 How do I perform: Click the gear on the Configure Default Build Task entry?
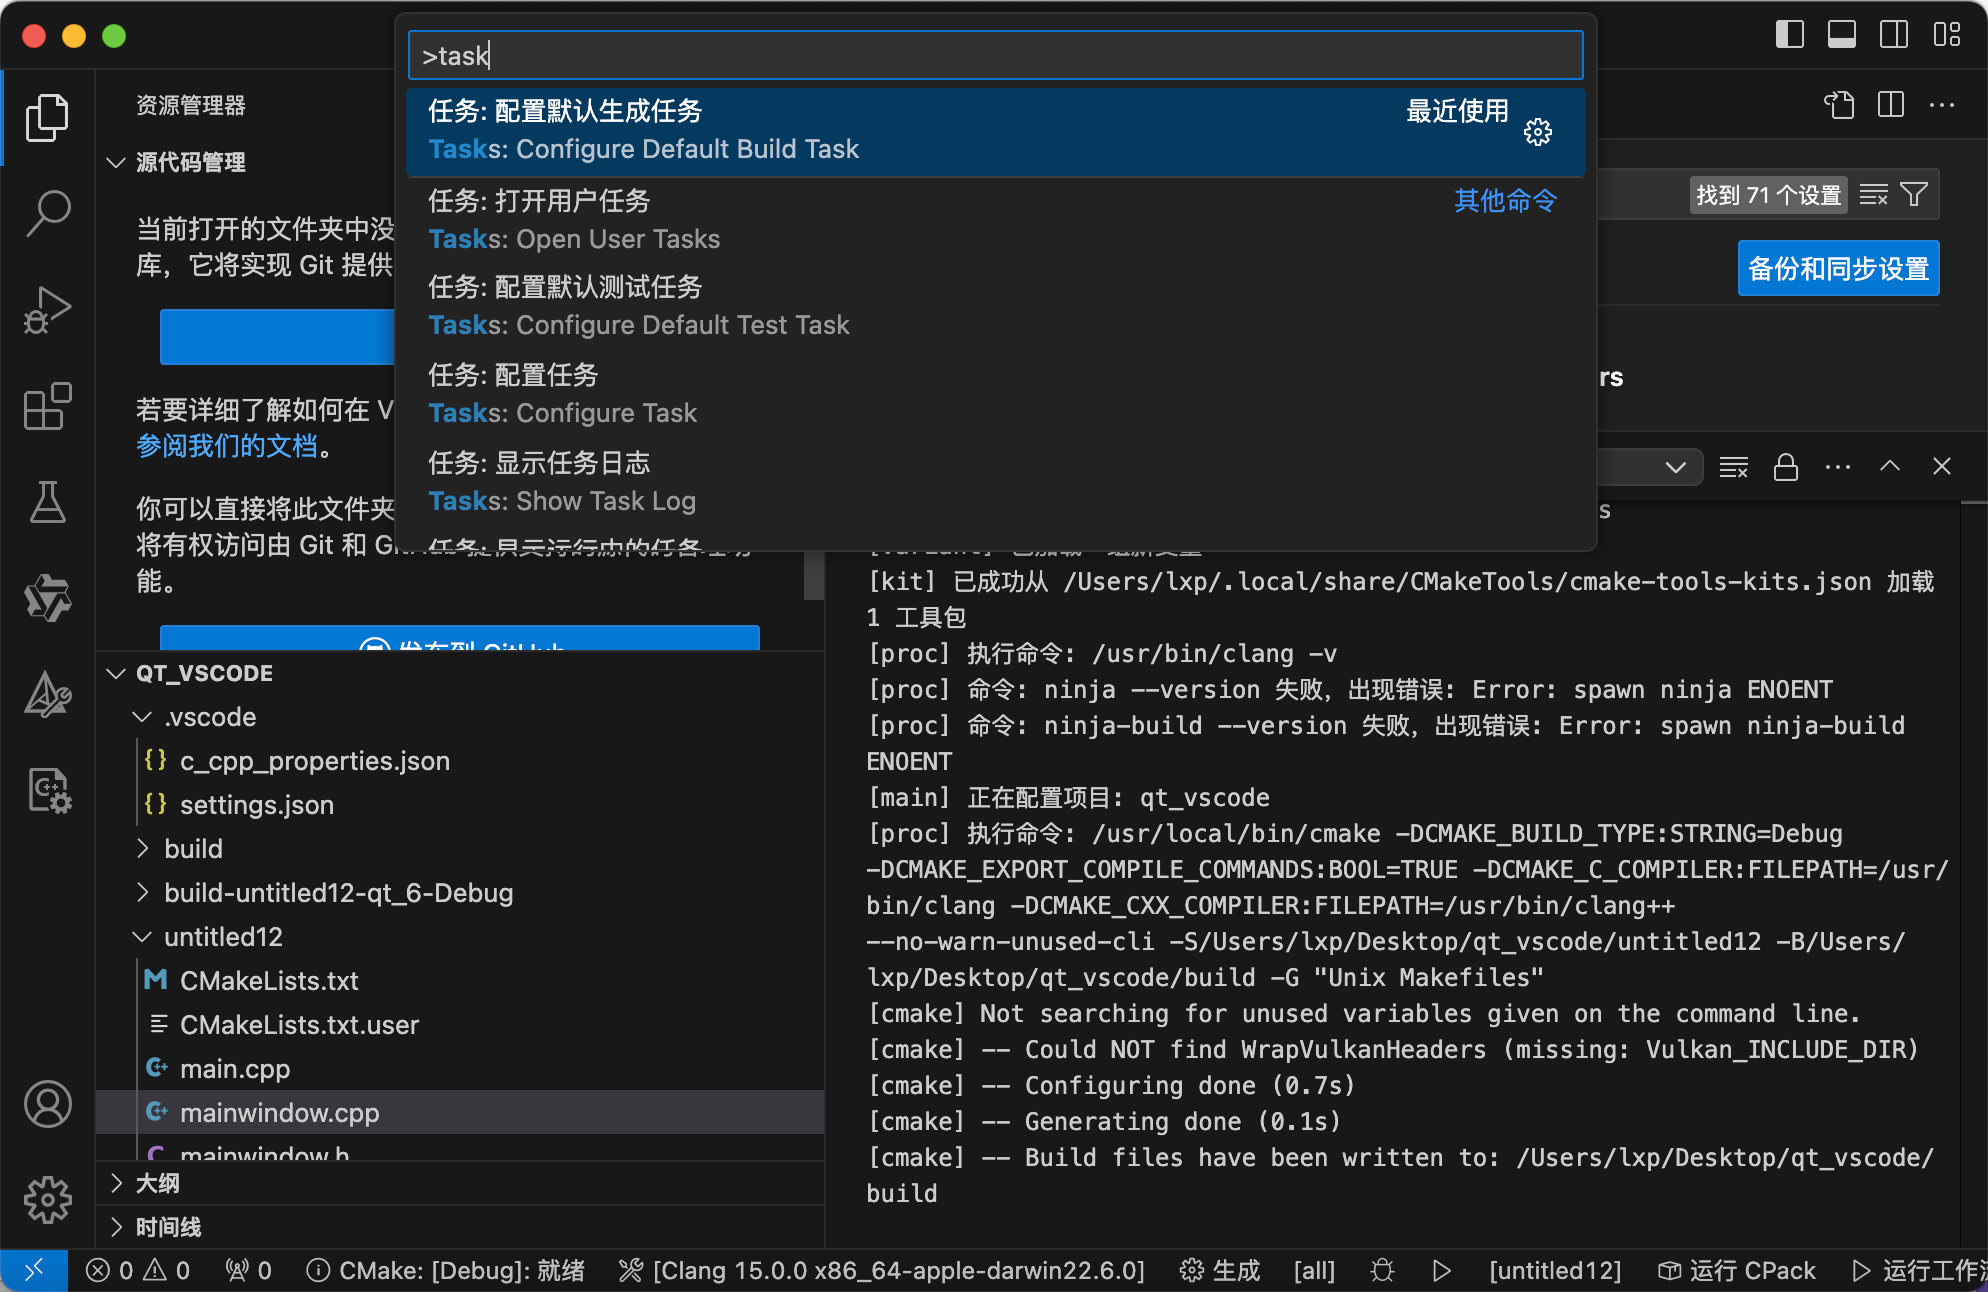[x=1537, y=131]
